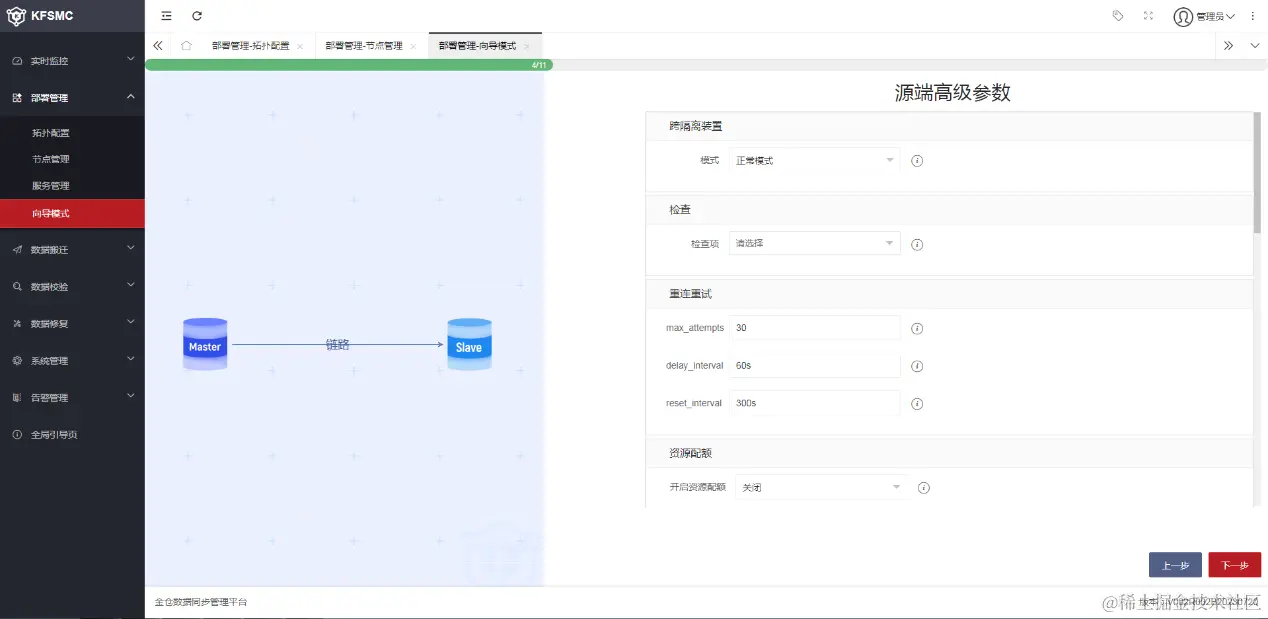Select 向导模式 in the sidebar
Screen dimensions: 1268x619
[72, 213]
